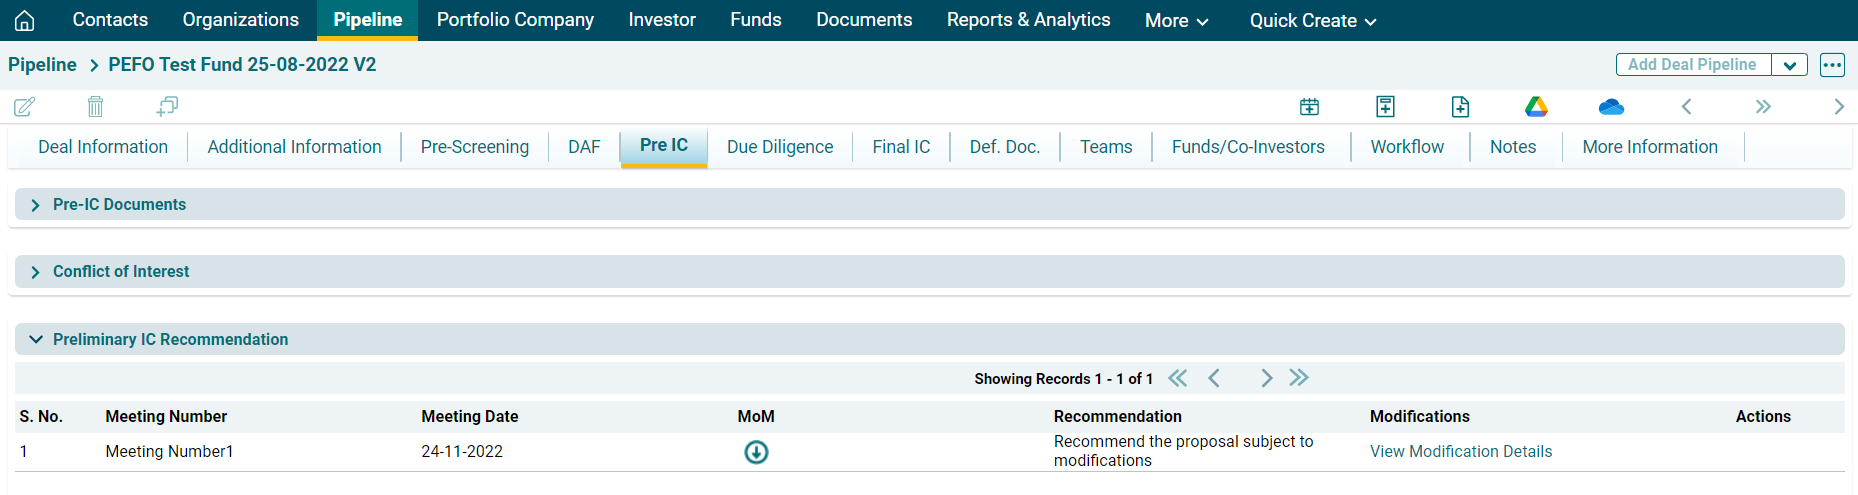Open the Reports & Analytics menu
The width and height of the screenshot is (1858, 495).
(x=1028, y=20)
